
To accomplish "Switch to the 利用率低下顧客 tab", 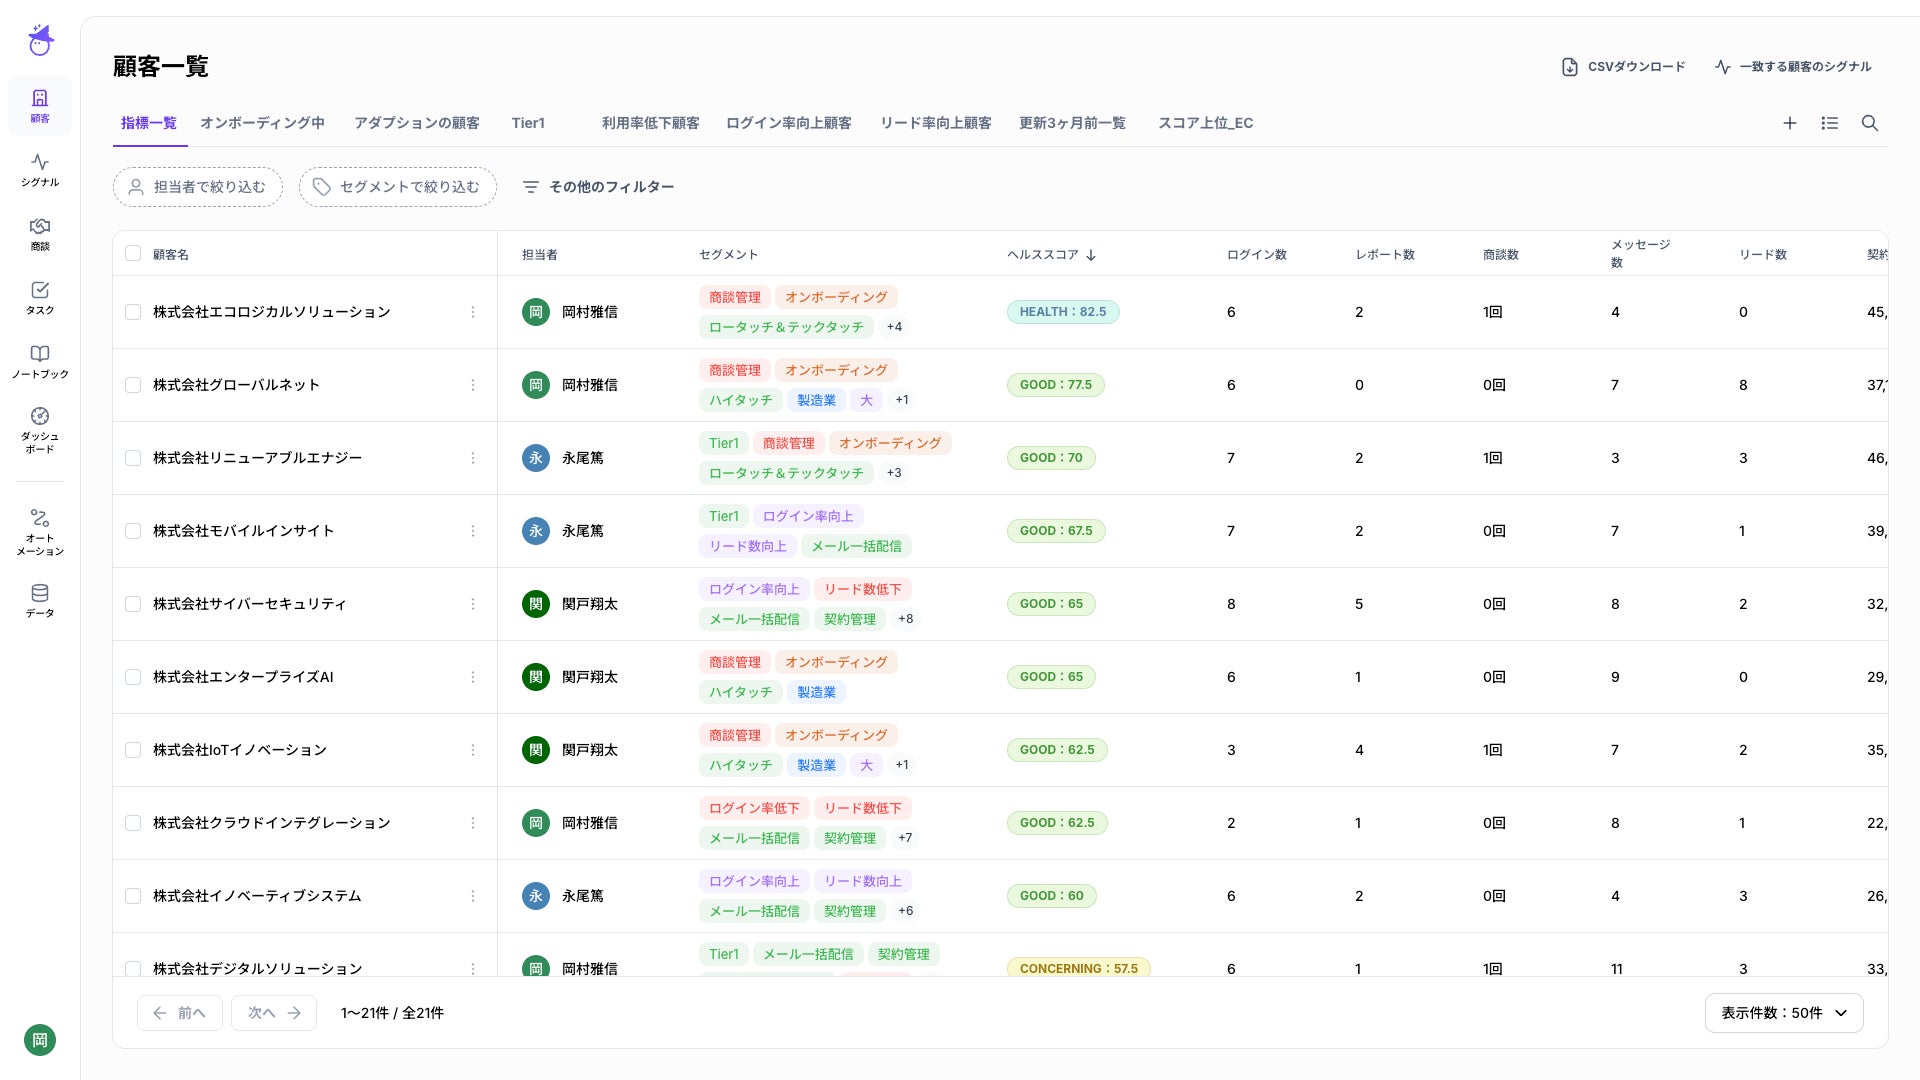I will pos(650,123).
